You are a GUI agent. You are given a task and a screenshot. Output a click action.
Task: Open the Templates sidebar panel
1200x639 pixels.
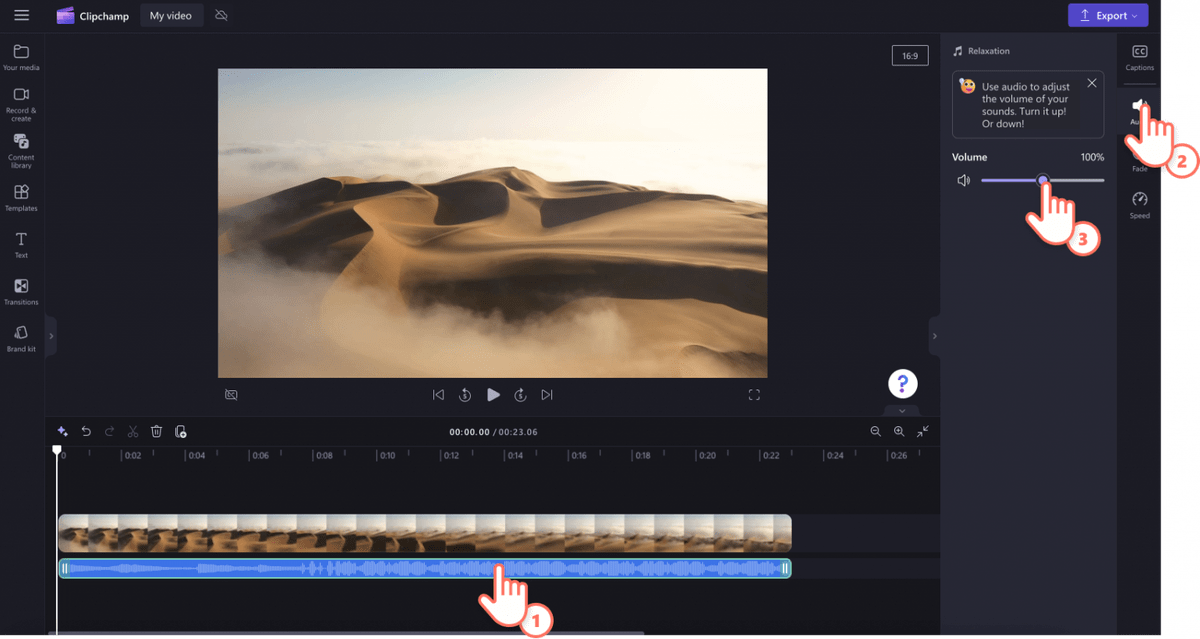[x=20, y=195]
